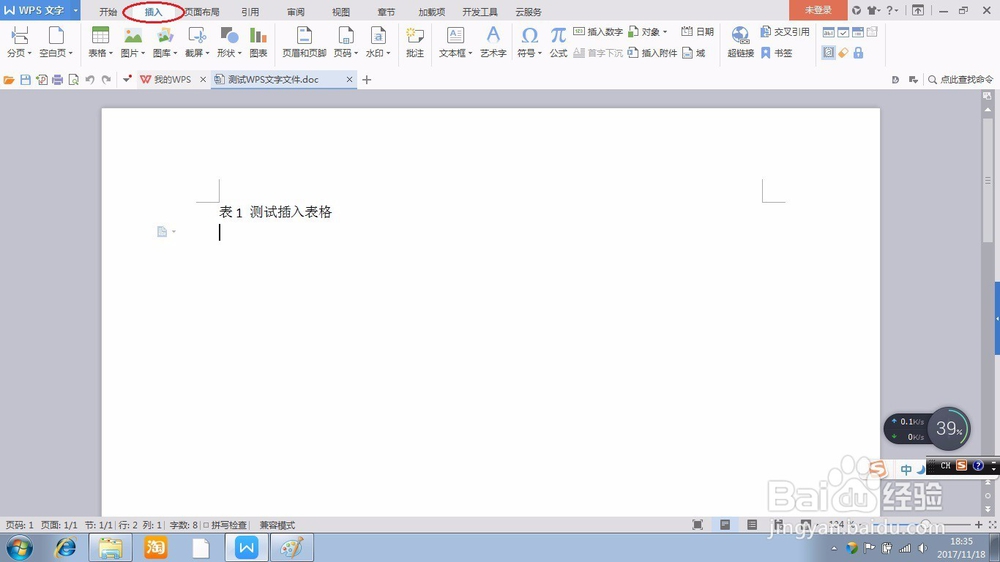Click 点此查找命令 command search box
This screenshot has height=562, width=1000.
(x=960, y=80)
